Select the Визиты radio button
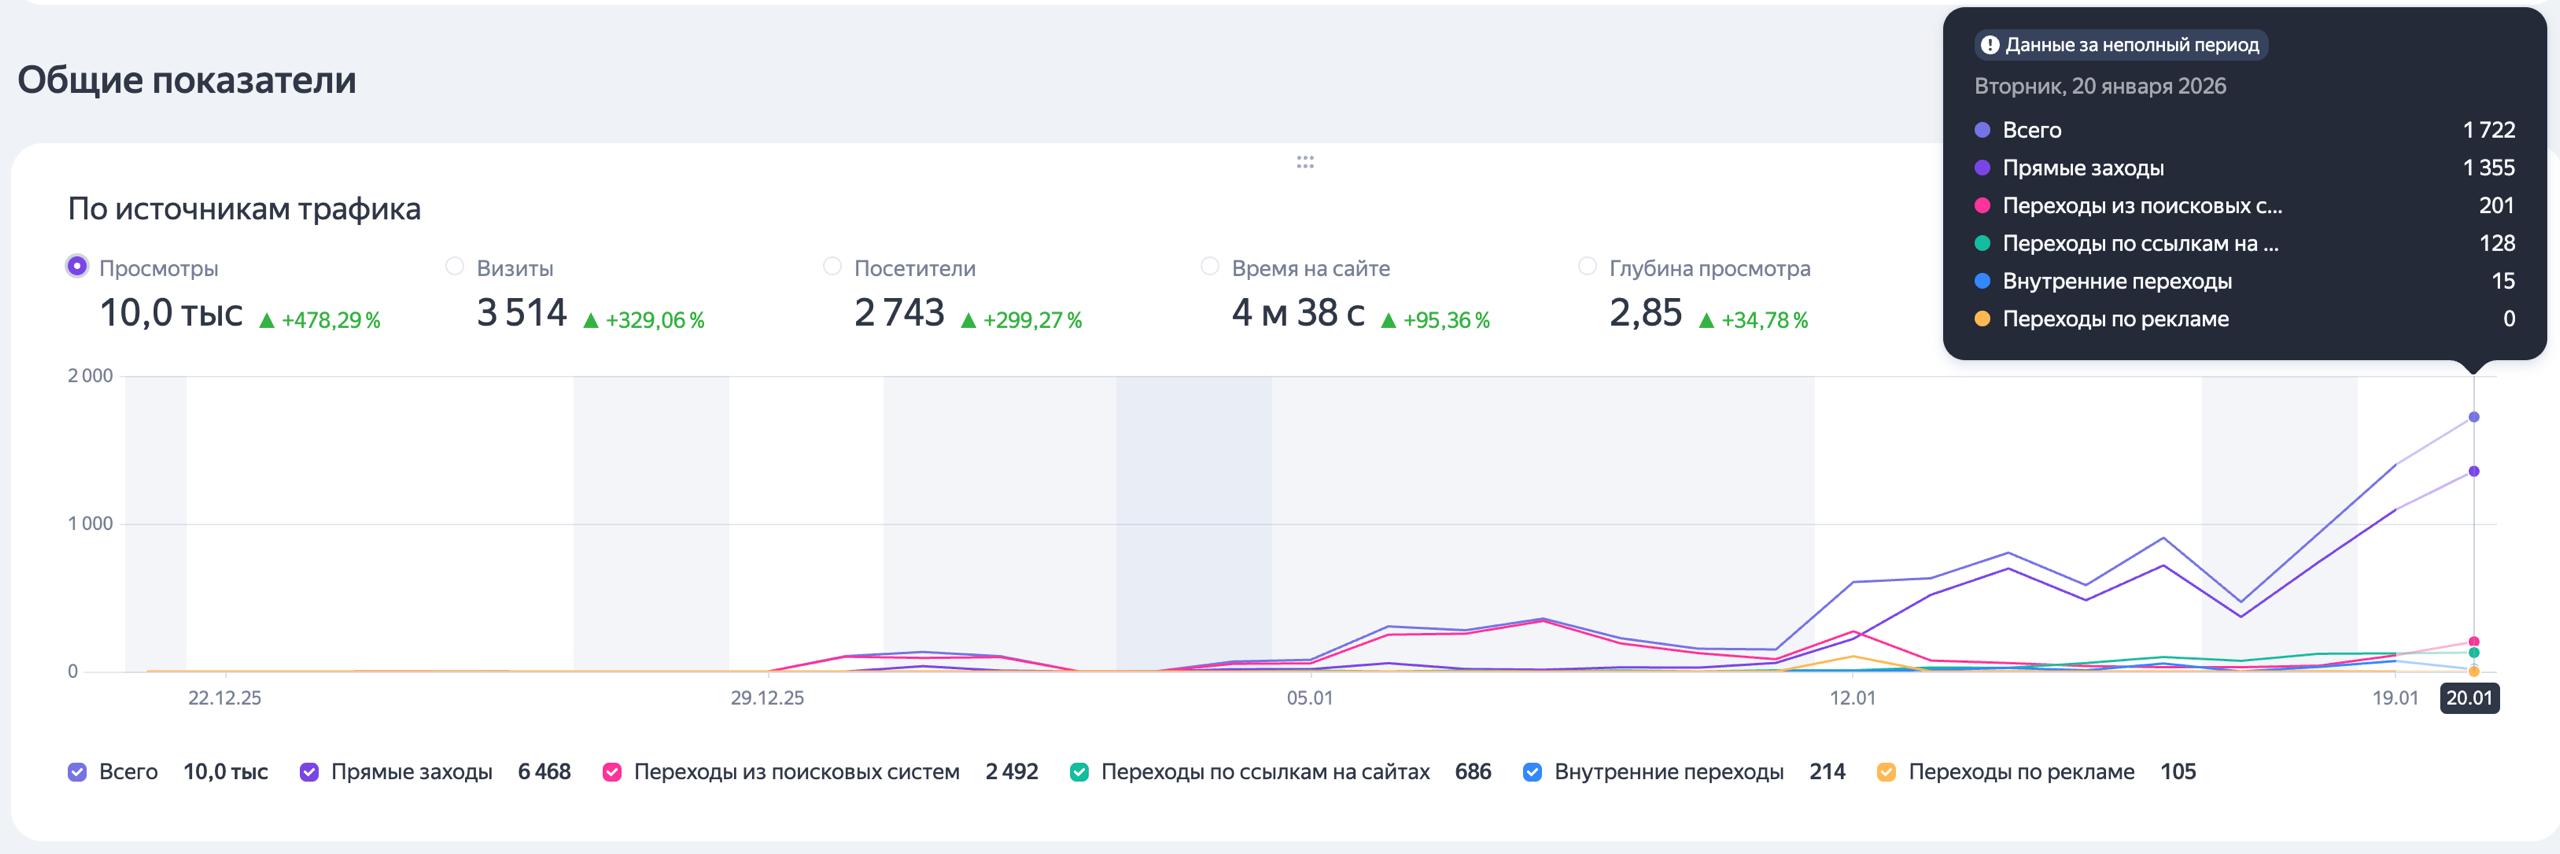2560x854 pixels. (x=454, y=266)
